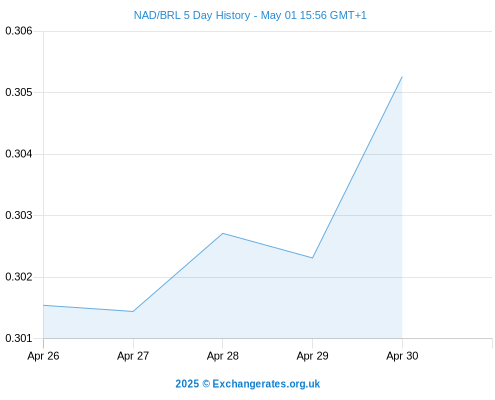Click the Apr 26 x-axis label
The image size is (495, 400).
coord(43,356)
